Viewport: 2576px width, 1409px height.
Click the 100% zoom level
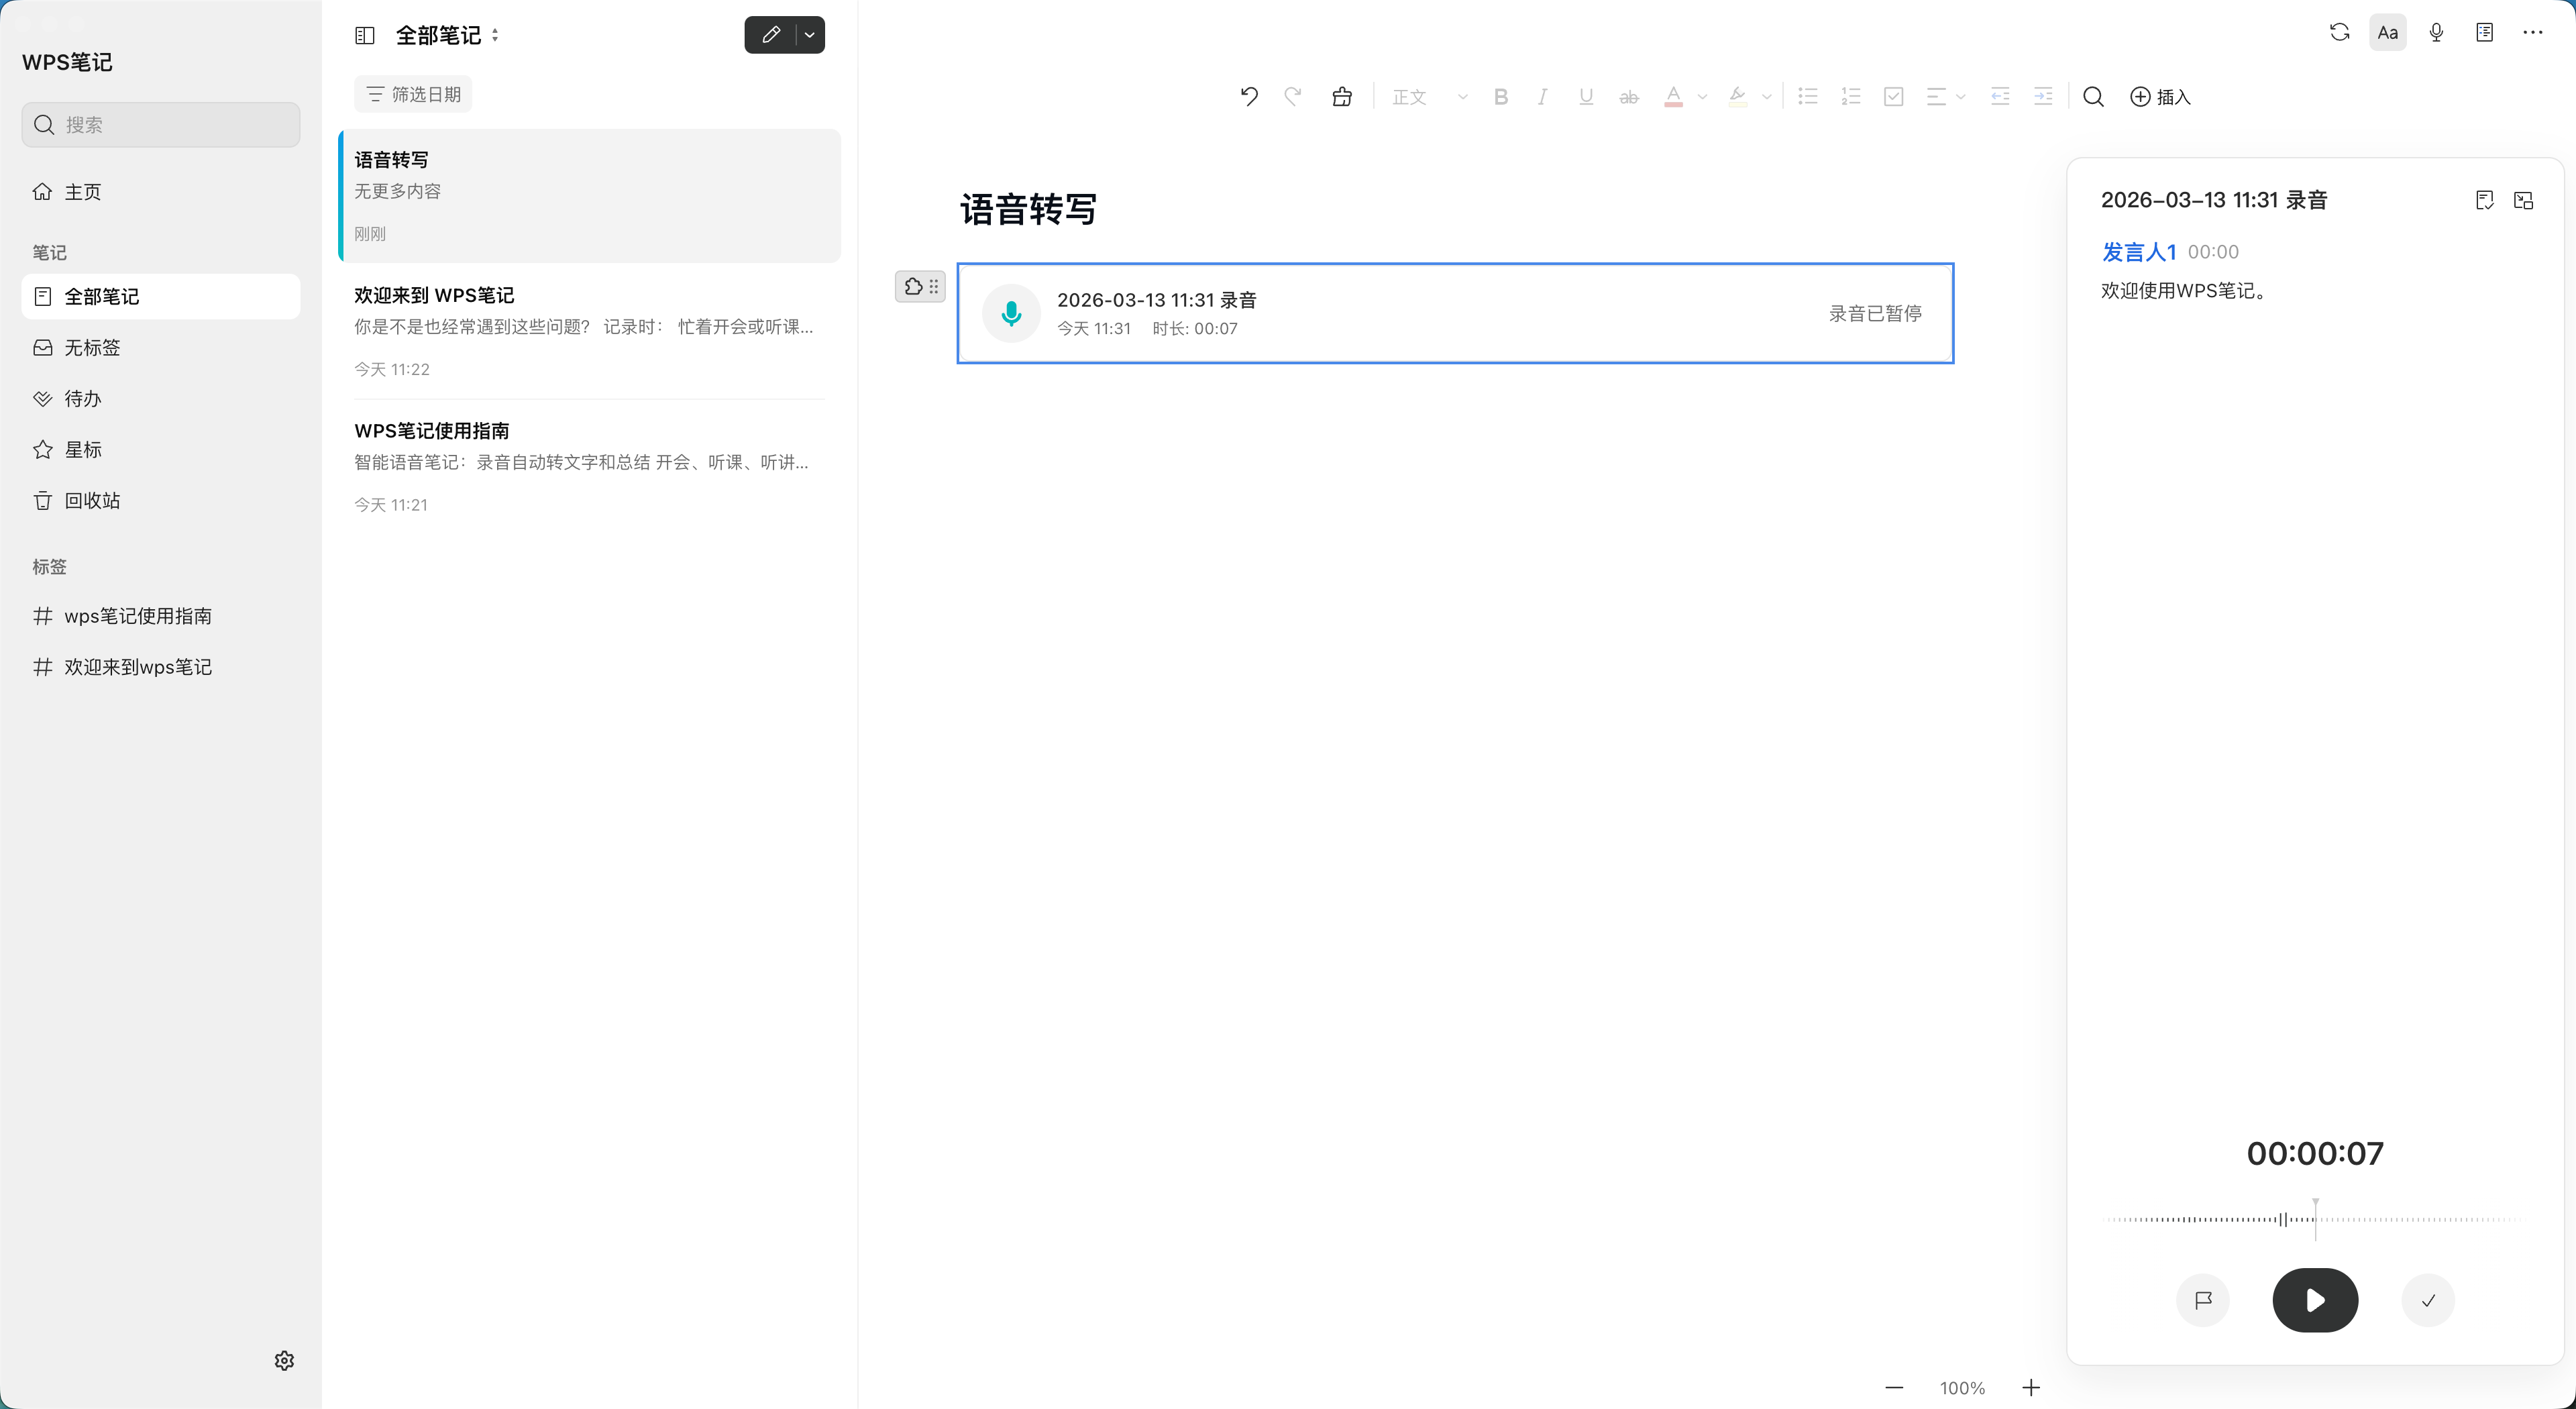pyautogui.click(x=1962, y=1388)
